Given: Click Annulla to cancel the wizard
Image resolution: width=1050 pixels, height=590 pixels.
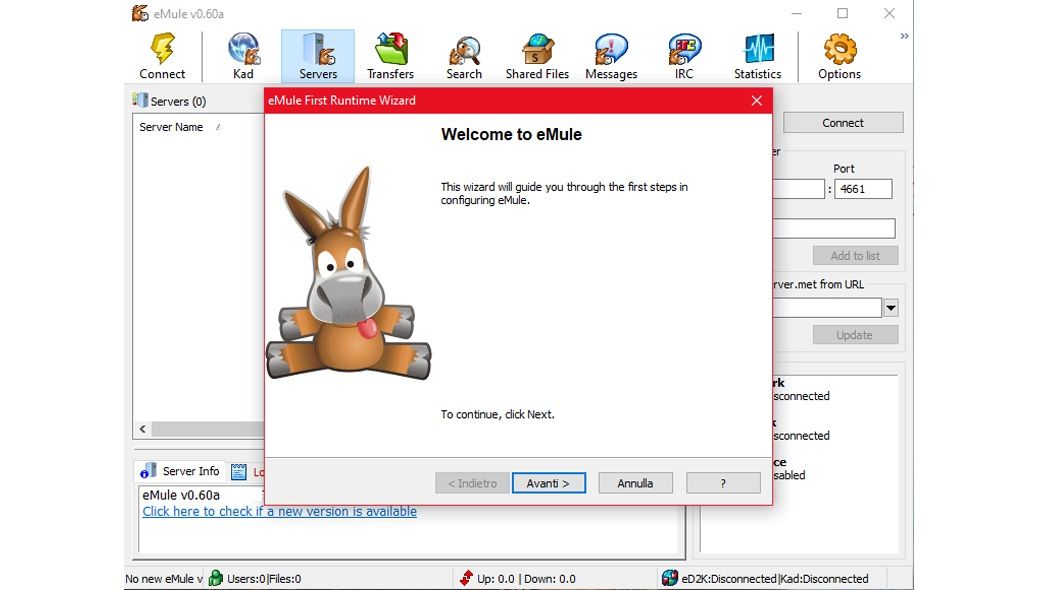Looking at the screenshot, I should [x=635, y=483].
